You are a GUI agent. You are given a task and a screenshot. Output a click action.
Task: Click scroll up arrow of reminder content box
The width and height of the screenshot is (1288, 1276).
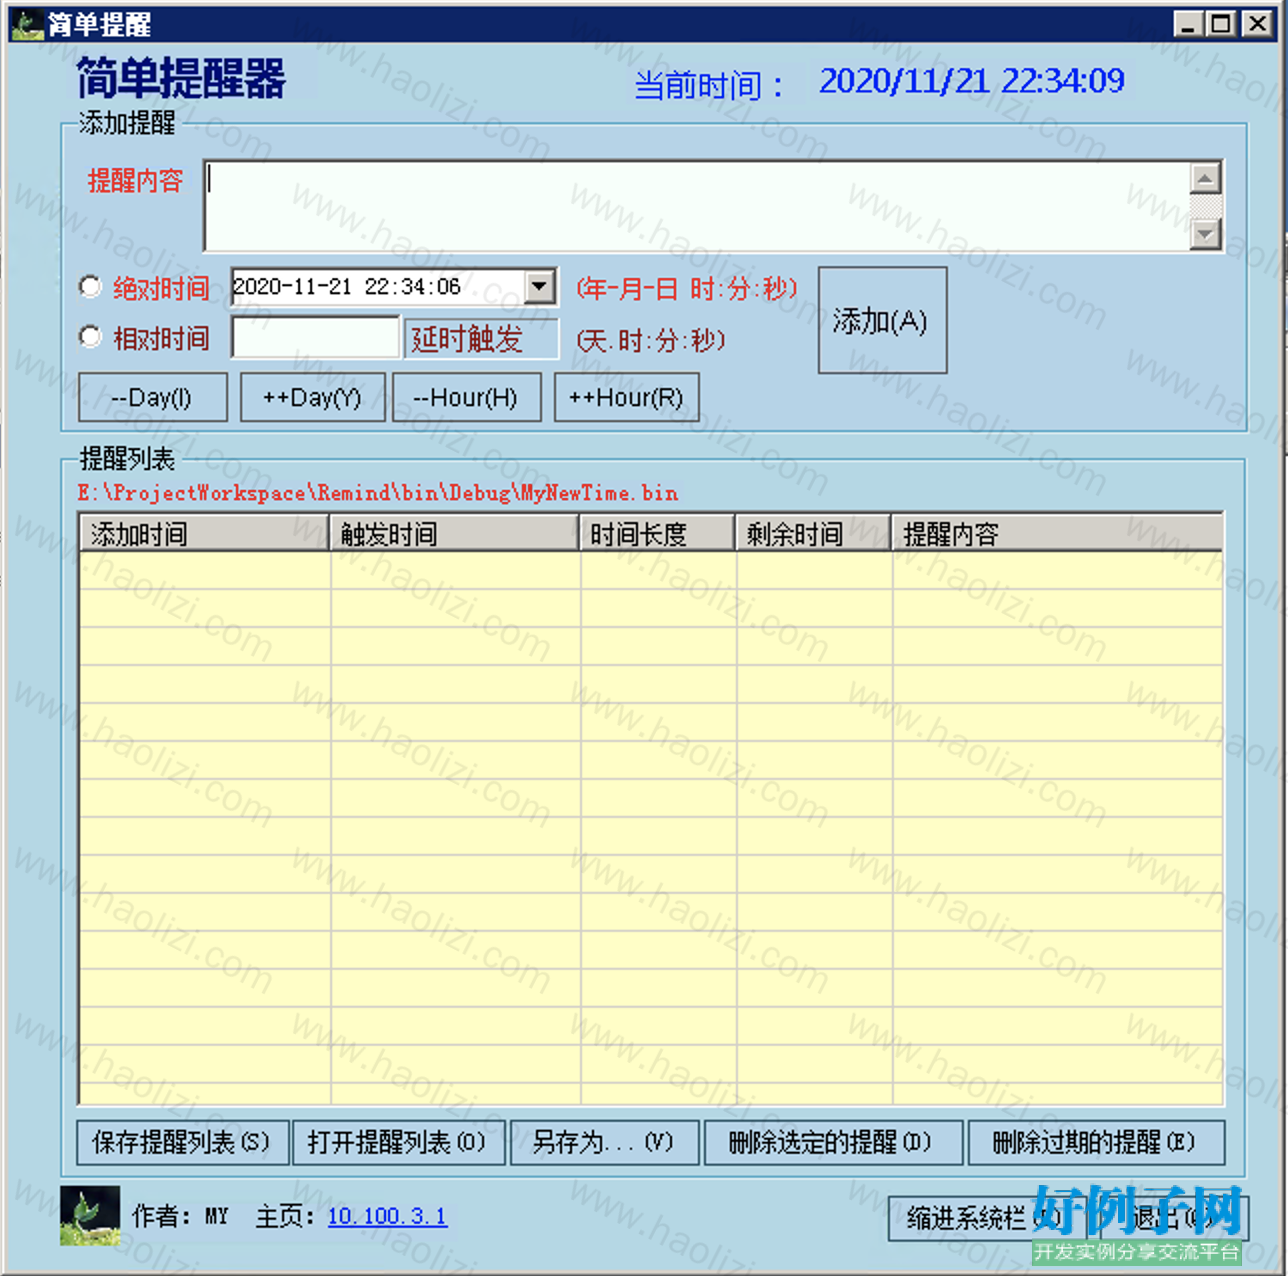coord(1206,178)
